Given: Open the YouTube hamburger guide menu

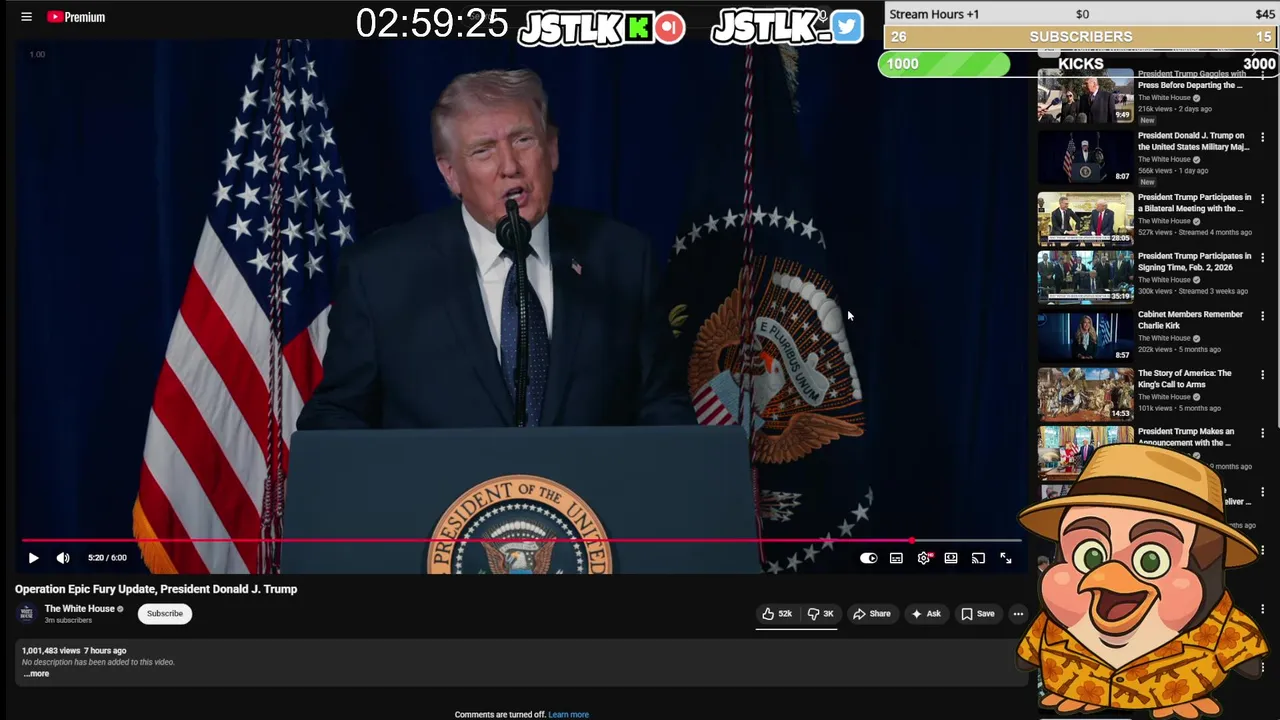Looking at the screenshot, I should pos(27,17).
